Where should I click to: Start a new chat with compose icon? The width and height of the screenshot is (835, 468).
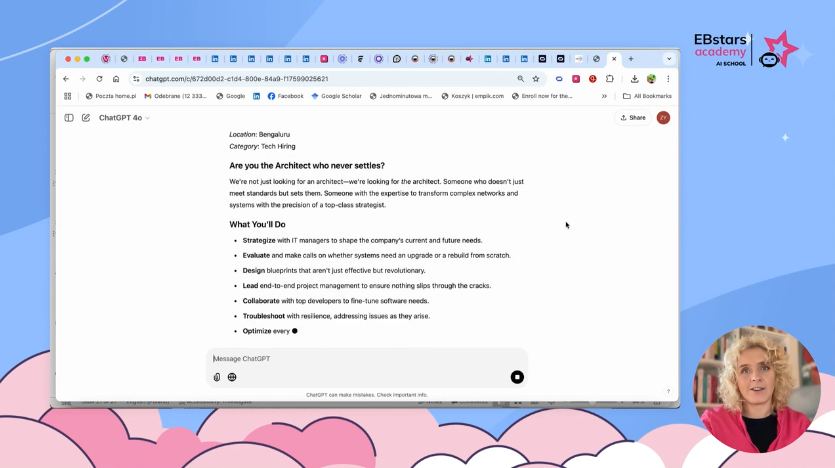[x=86, y=118]
